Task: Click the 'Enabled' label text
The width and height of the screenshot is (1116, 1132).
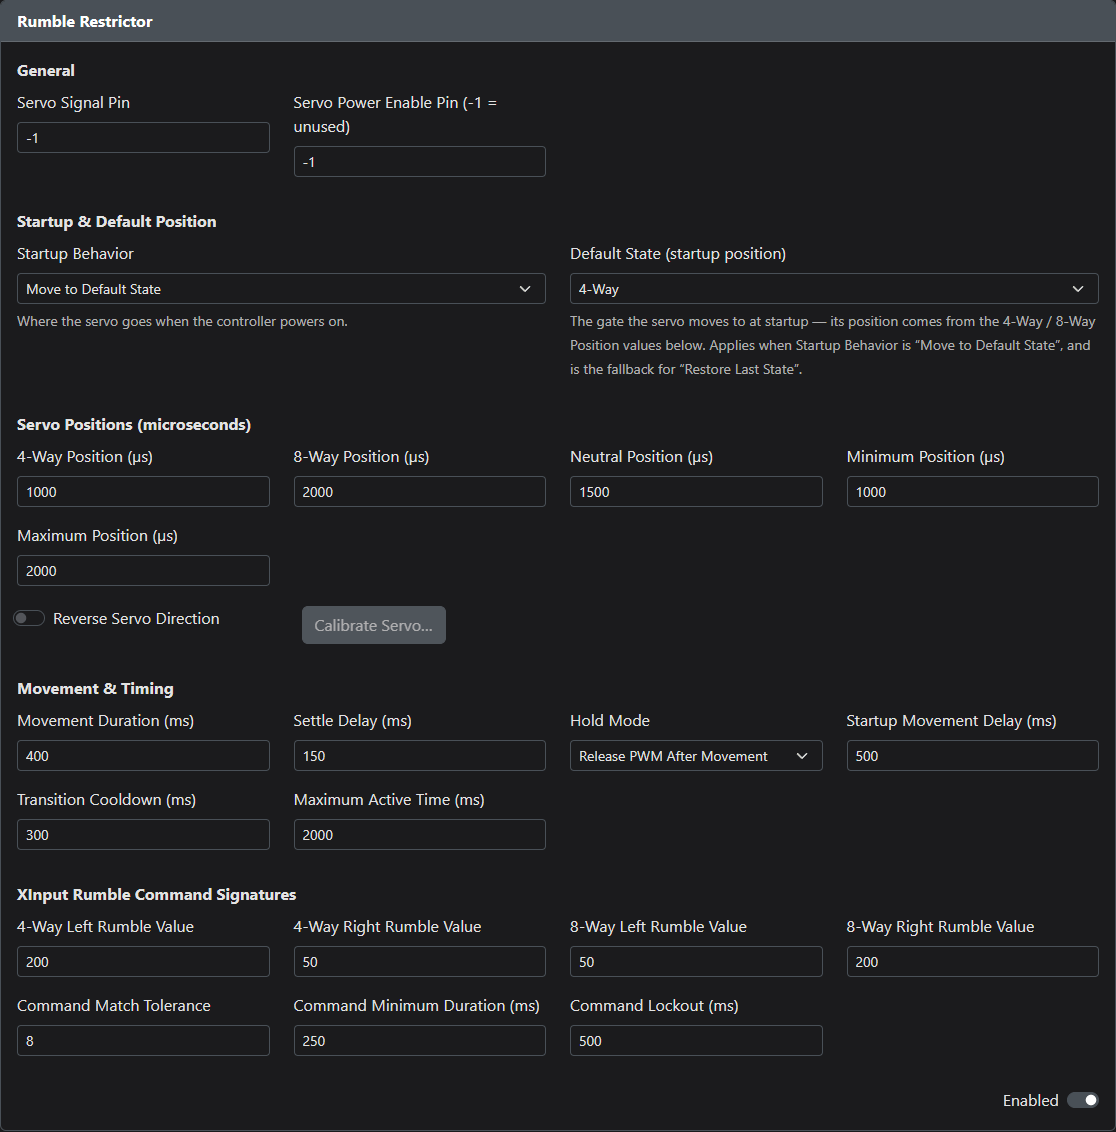Action: click(x=1030, y=1100)
